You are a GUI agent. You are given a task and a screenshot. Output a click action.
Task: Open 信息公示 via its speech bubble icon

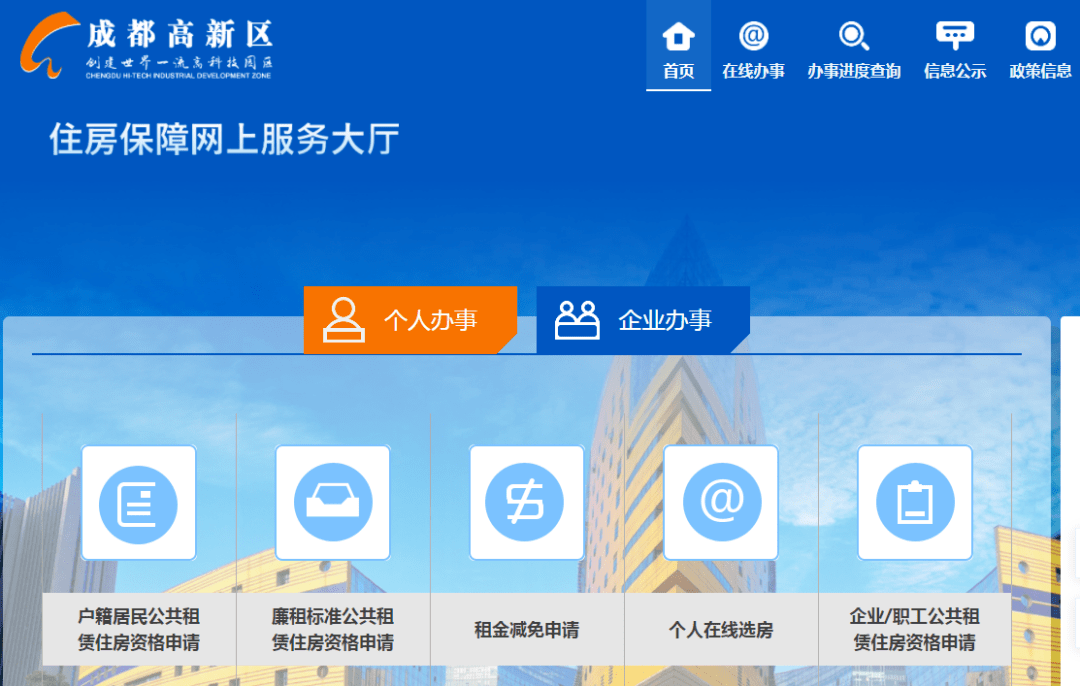(954, 35)
